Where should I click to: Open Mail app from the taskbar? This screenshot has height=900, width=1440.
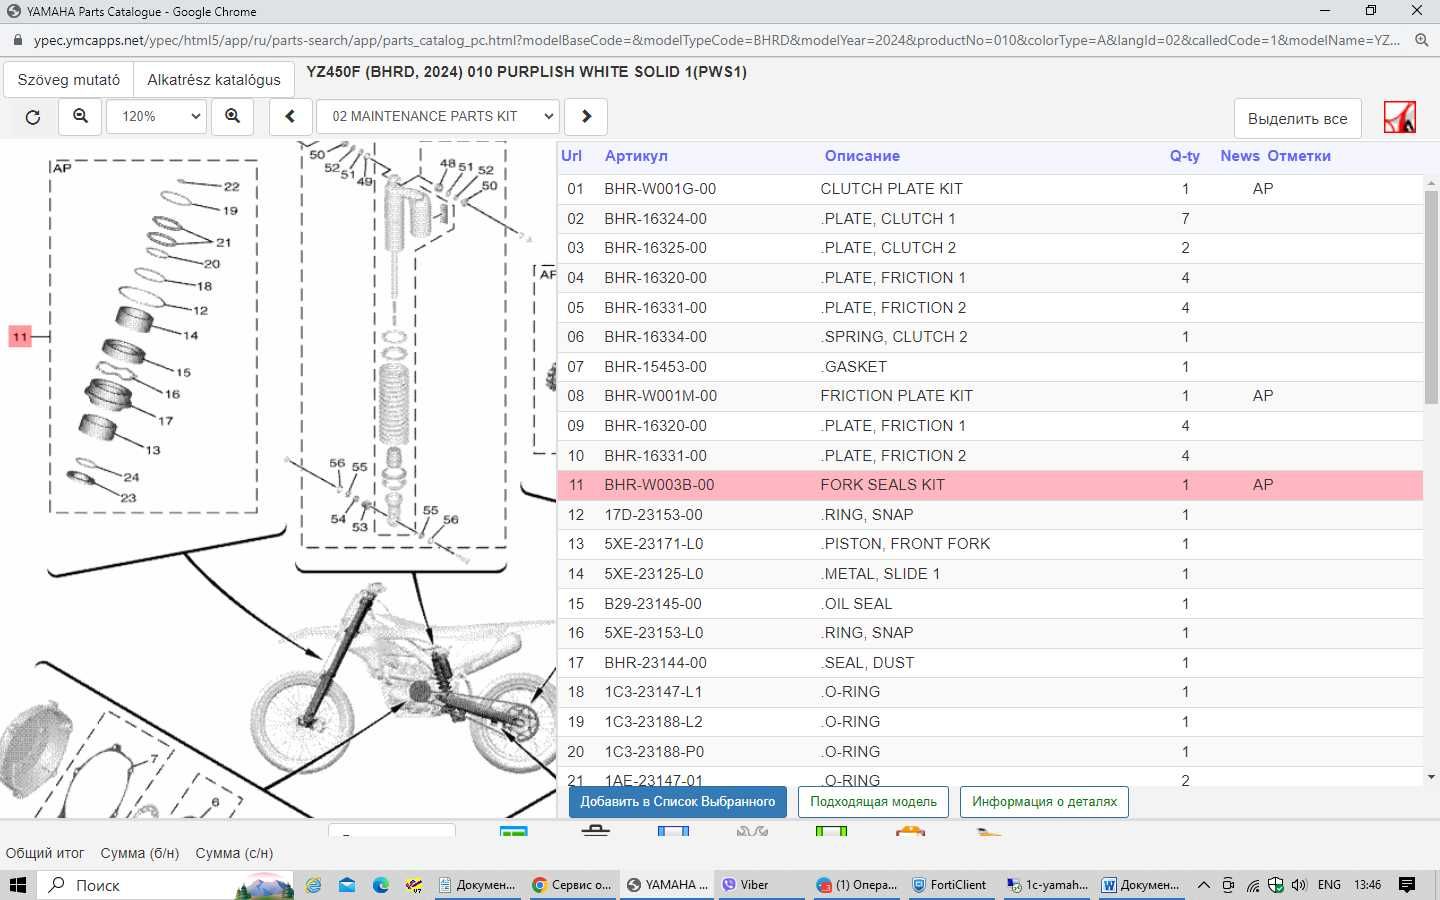pyautogui.click(x=347, y=885)
